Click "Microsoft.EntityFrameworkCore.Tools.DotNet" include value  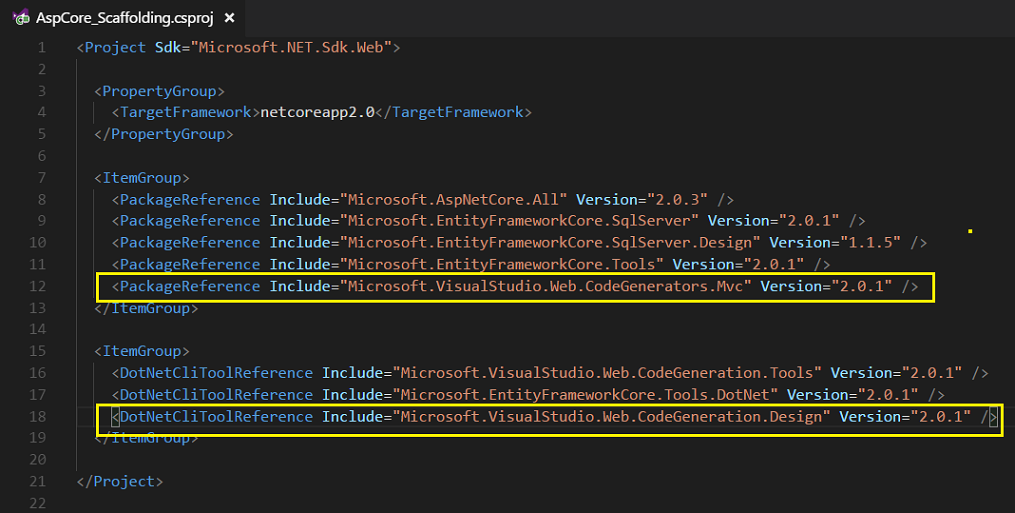(585, 394)
